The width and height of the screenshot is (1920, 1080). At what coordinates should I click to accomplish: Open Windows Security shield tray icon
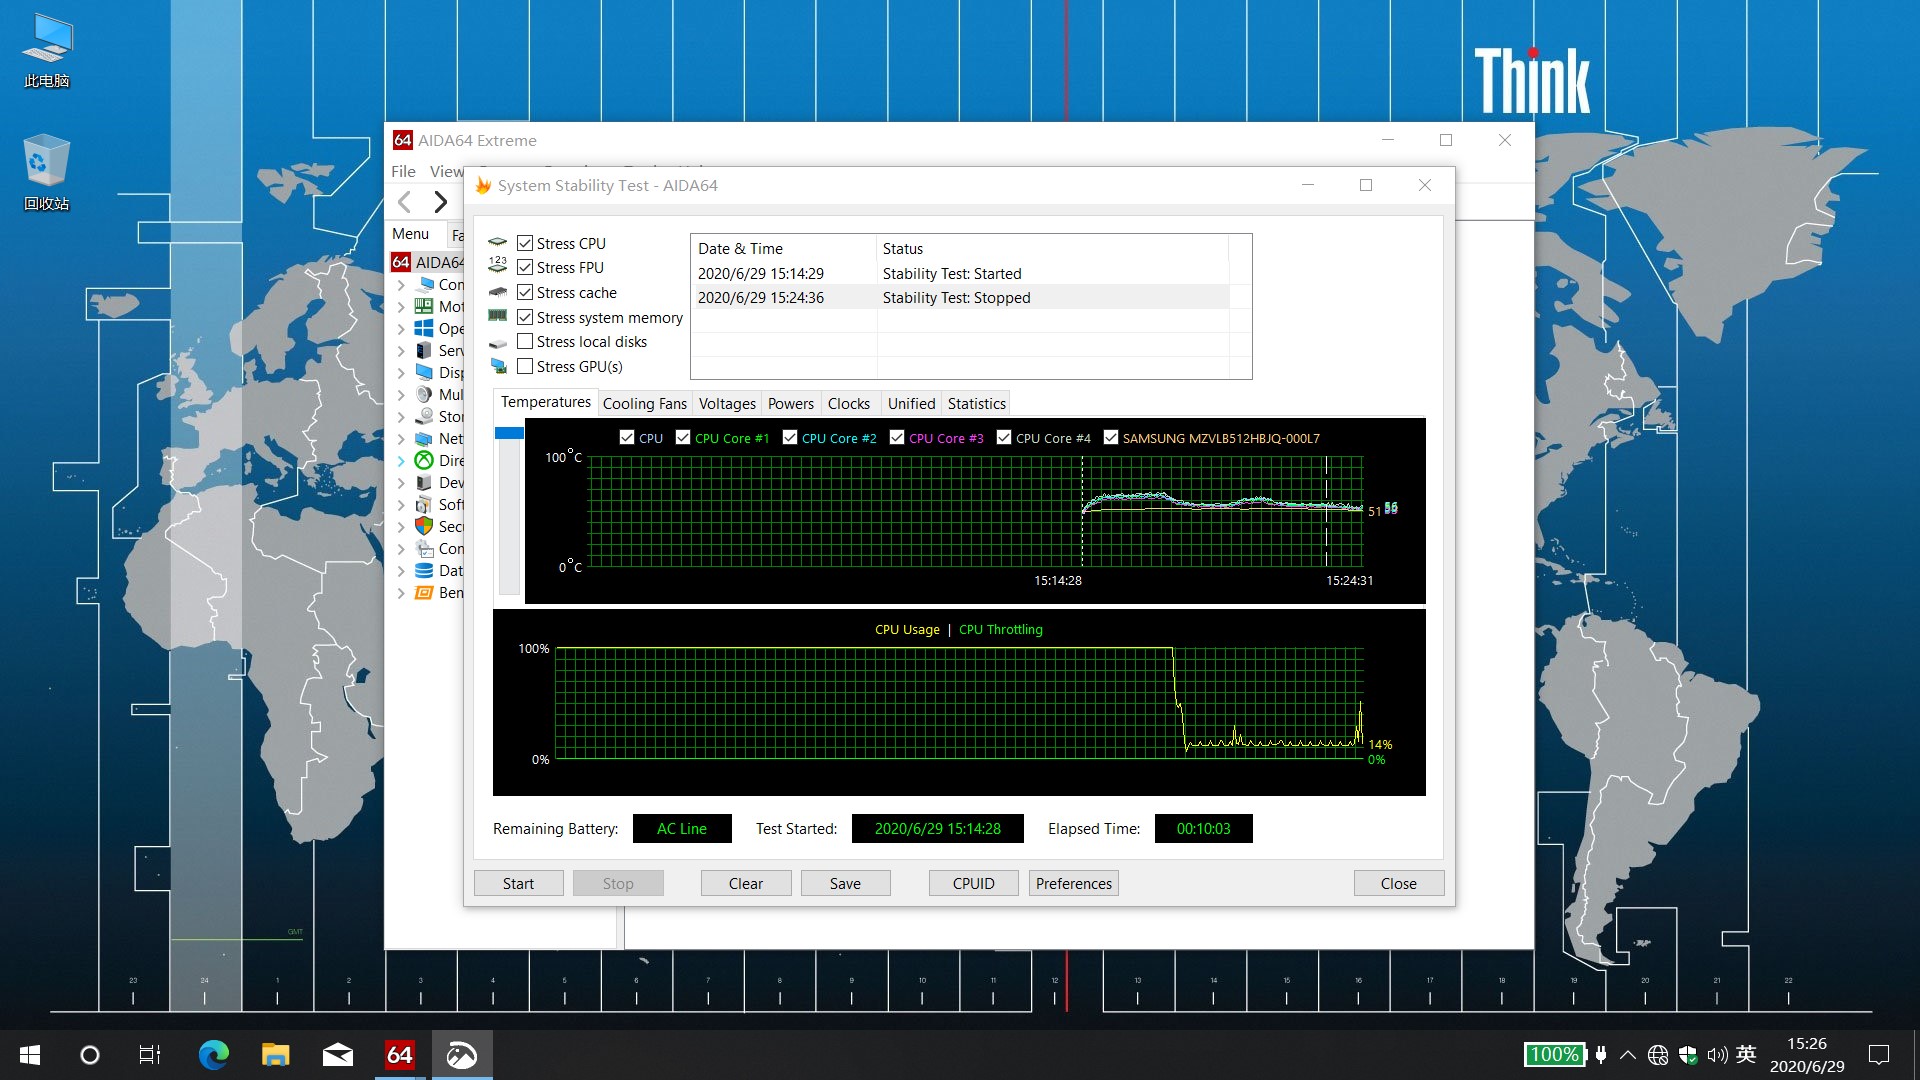point(1688,1055)
